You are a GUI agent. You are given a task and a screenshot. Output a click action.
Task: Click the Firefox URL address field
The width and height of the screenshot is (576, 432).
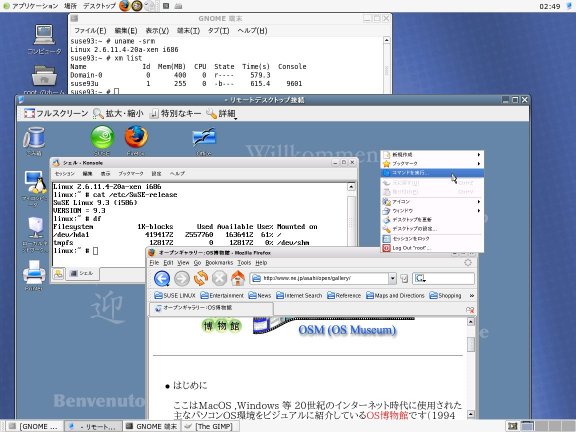(319, 278)
